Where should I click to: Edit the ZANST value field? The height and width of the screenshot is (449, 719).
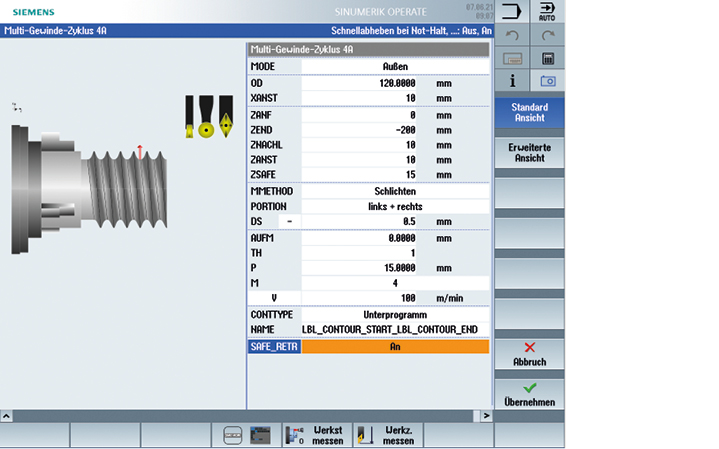click(359, 160)
